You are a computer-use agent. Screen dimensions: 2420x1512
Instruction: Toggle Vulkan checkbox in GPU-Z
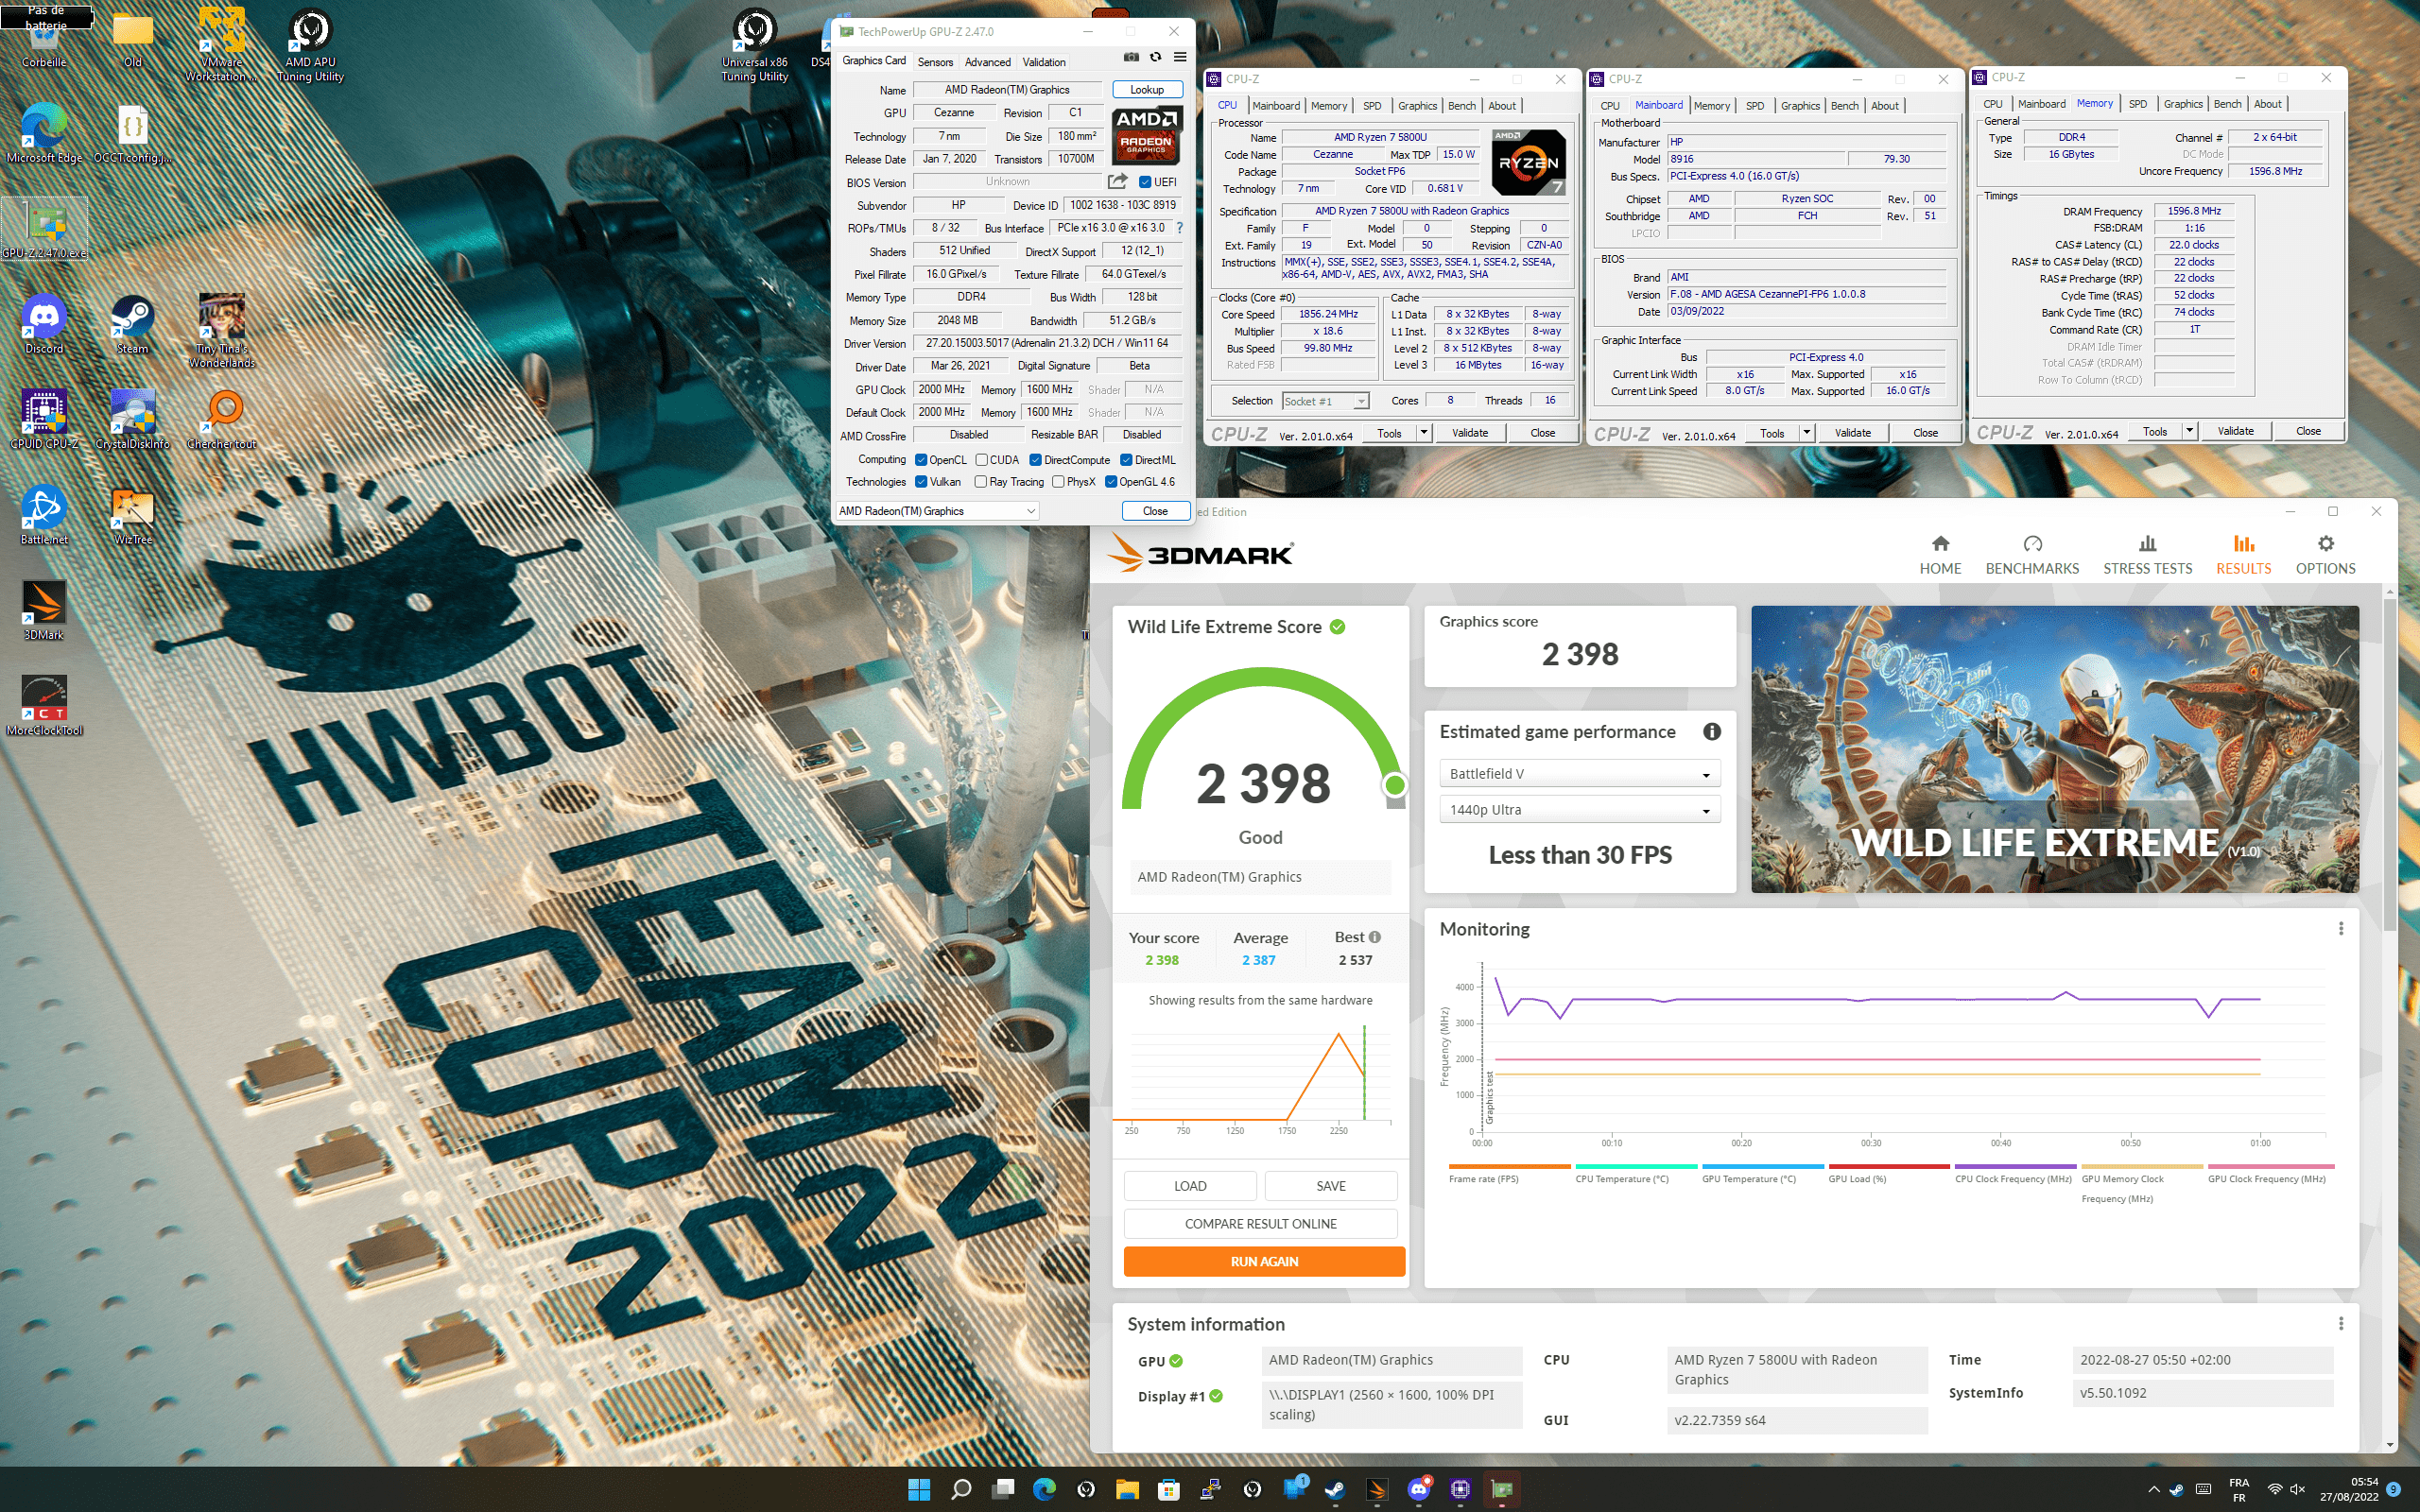[921, 482]
